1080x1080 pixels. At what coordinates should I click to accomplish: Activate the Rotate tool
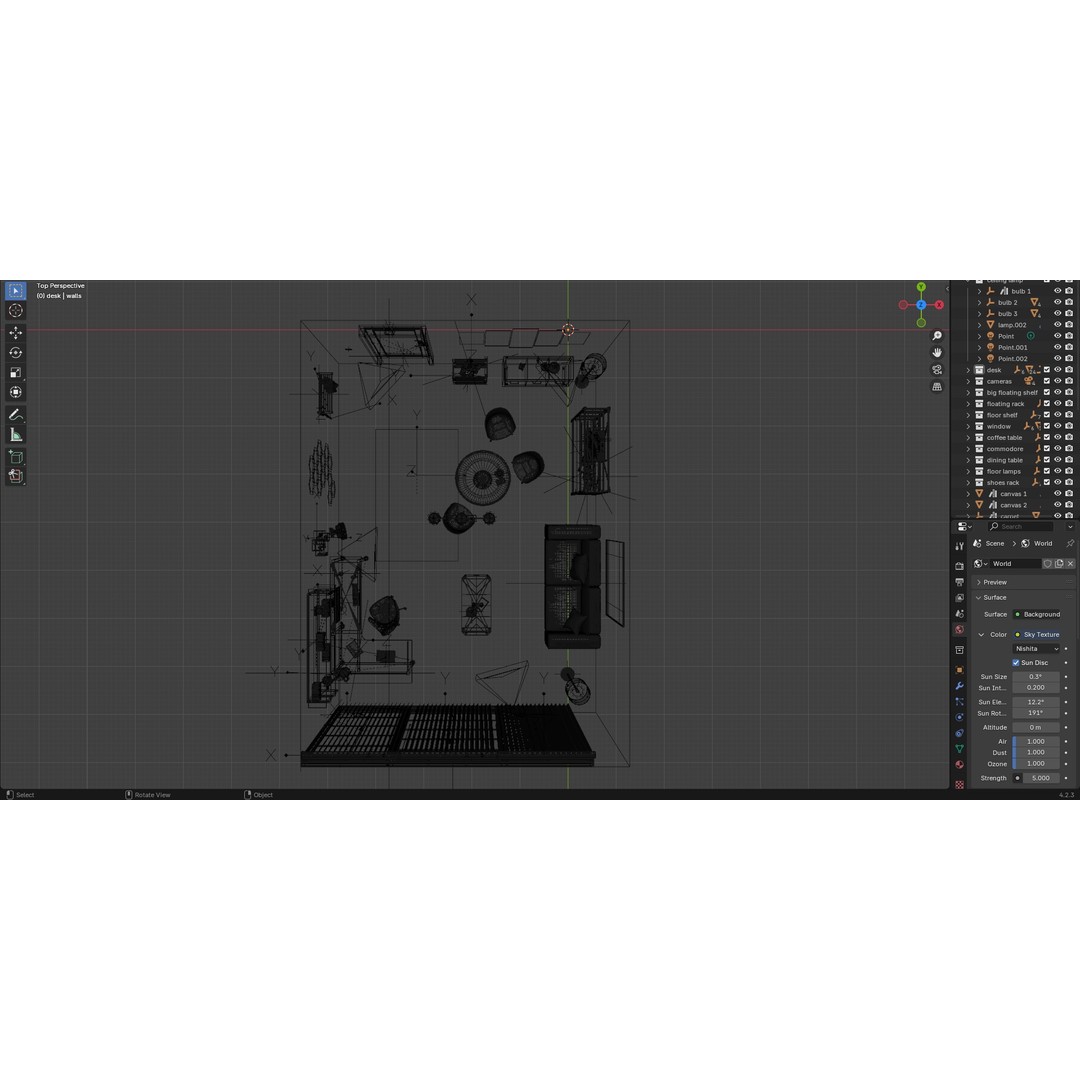[x=15, y=351]
